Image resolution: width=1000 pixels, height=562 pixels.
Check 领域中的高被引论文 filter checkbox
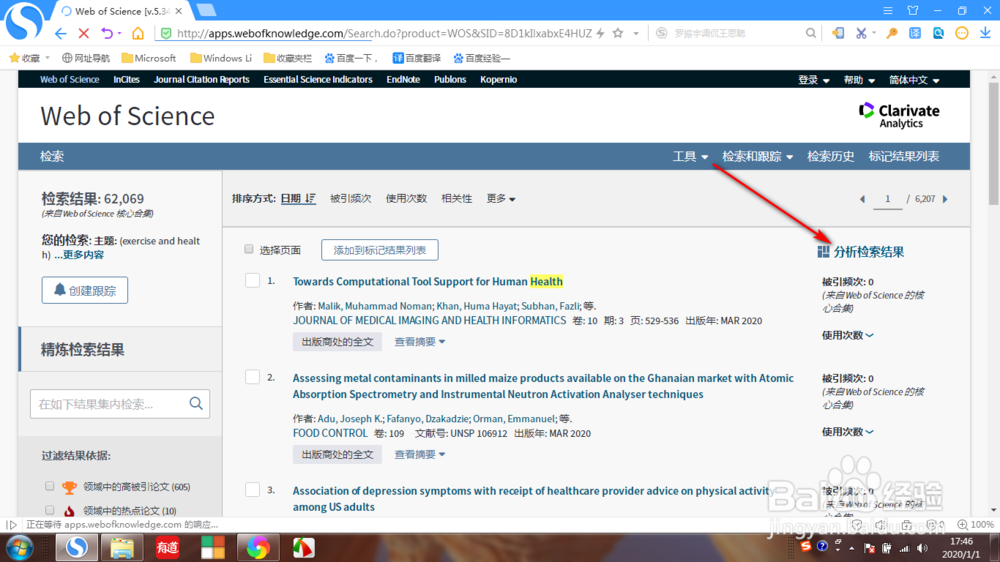coord(50,486)
